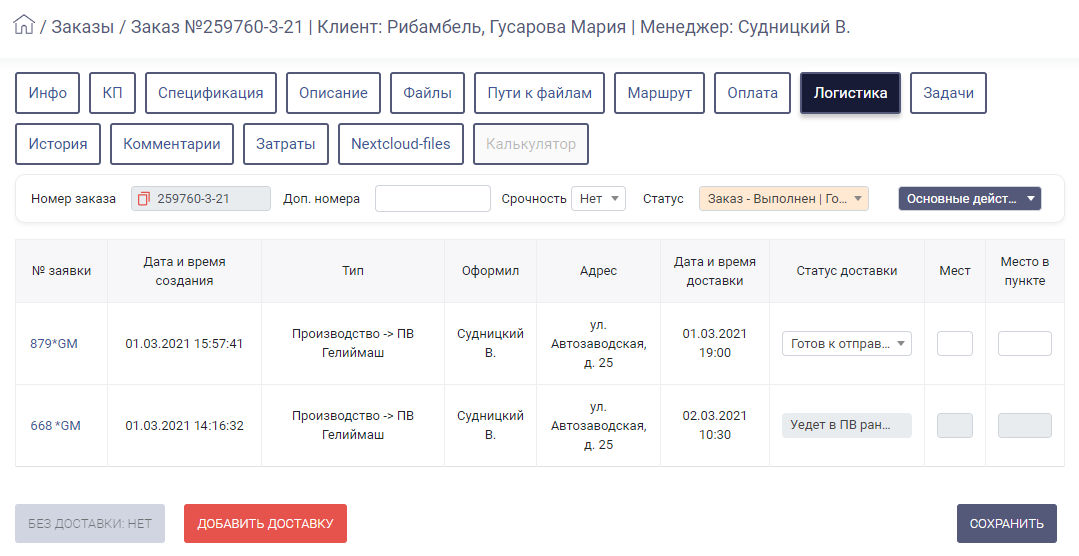Click the Адрес column header
Screen dimensions: 1079x556
(598, 271)
